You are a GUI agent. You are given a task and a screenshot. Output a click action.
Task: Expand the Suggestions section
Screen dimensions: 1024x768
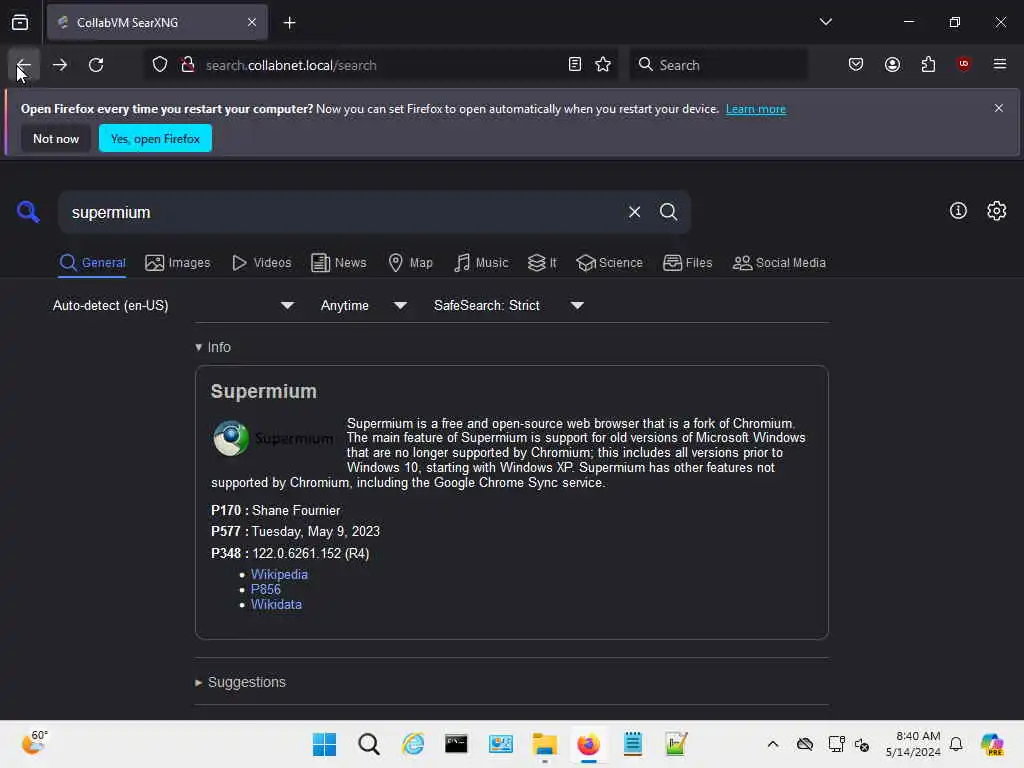tap(240, 682)
